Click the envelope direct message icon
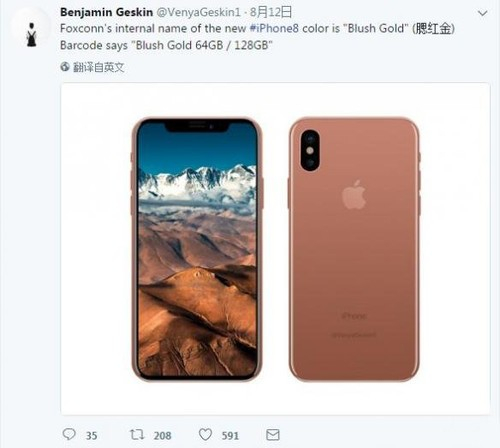The image size is (500, 448). pos(273,435)
